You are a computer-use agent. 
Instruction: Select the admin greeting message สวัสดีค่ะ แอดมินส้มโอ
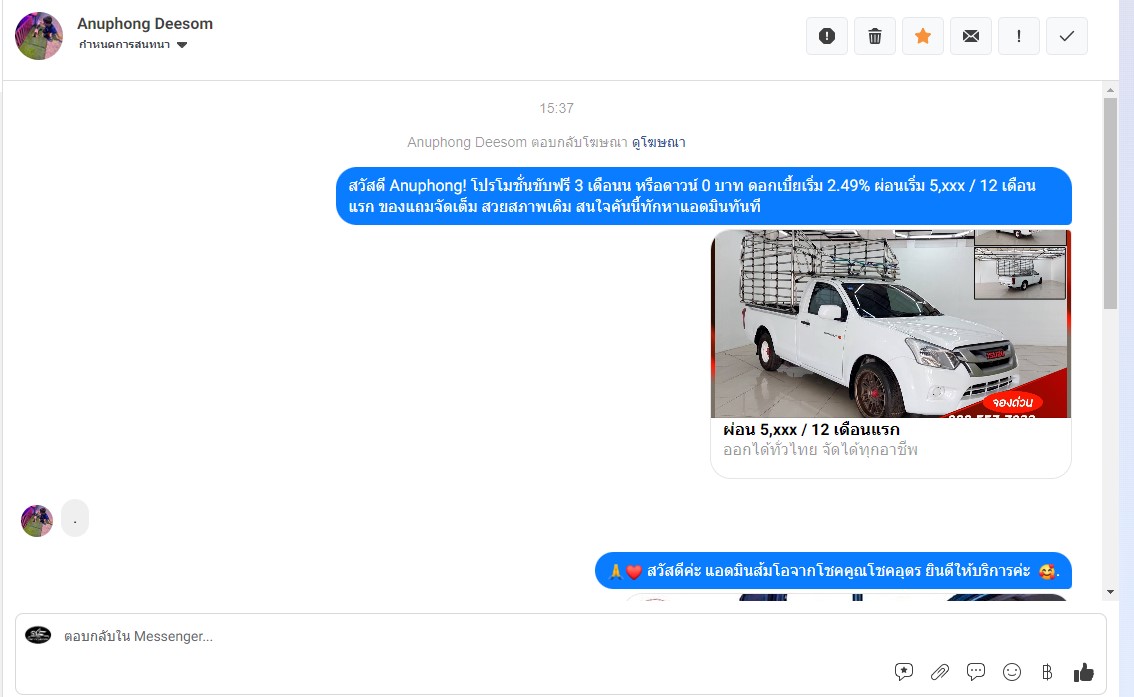(x=833, y=571)
